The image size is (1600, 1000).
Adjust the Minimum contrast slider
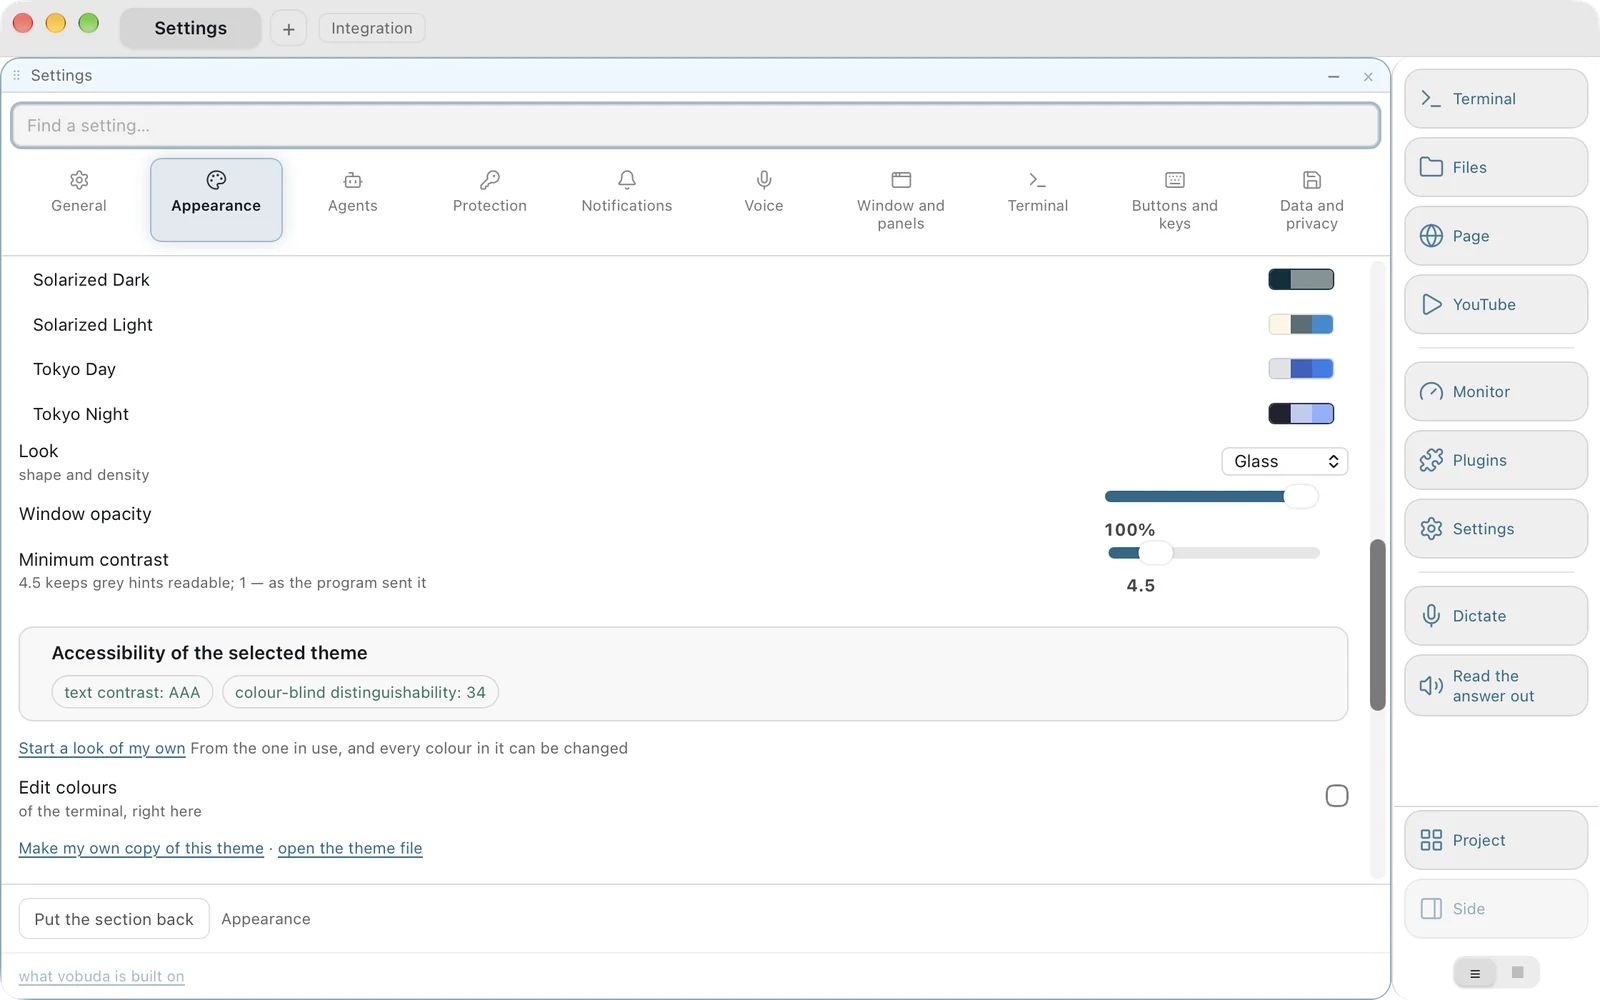[x=1214, y=553]
